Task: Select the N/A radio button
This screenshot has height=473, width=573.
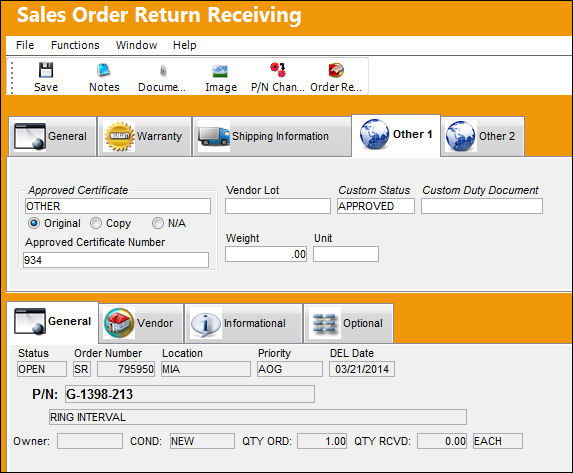Action: click(158, 223)
